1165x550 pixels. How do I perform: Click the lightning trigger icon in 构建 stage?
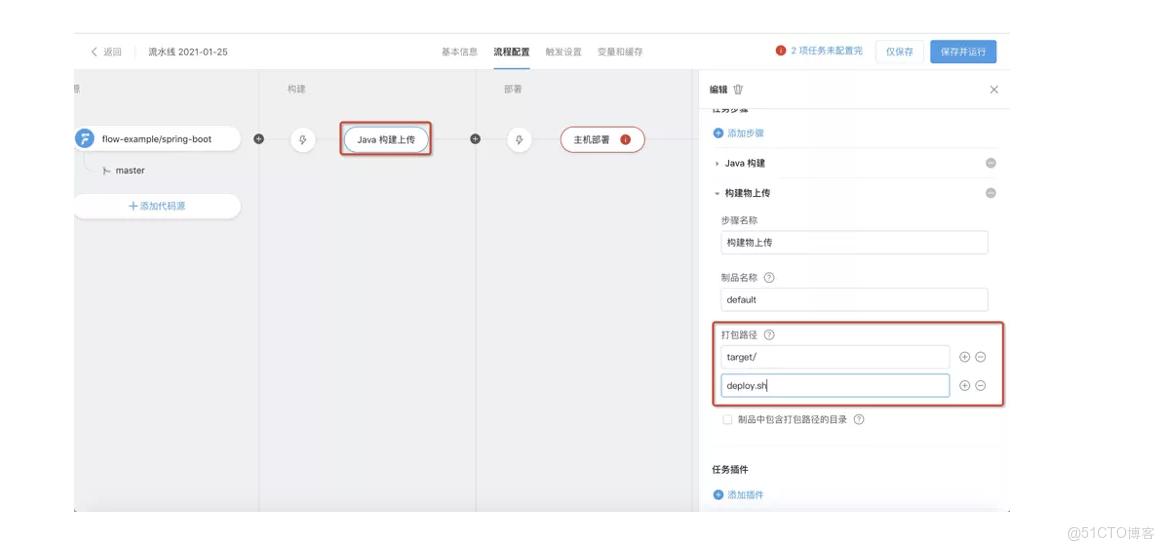[302, 139]
